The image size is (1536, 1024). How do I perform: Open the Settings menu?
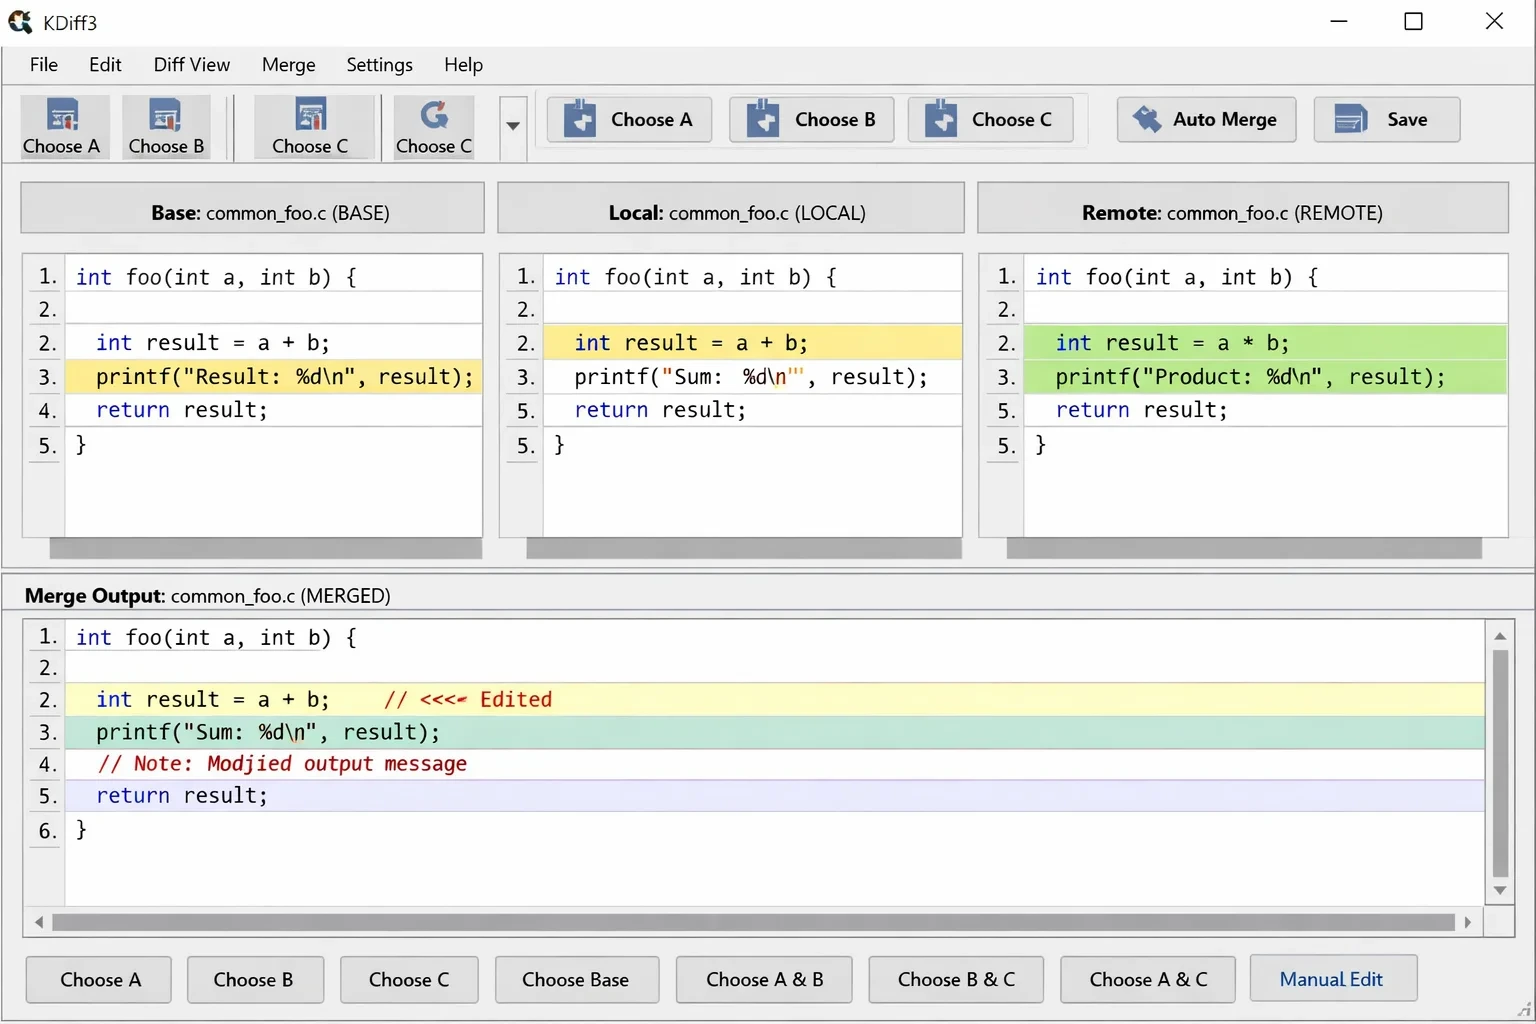coord(379,65)
